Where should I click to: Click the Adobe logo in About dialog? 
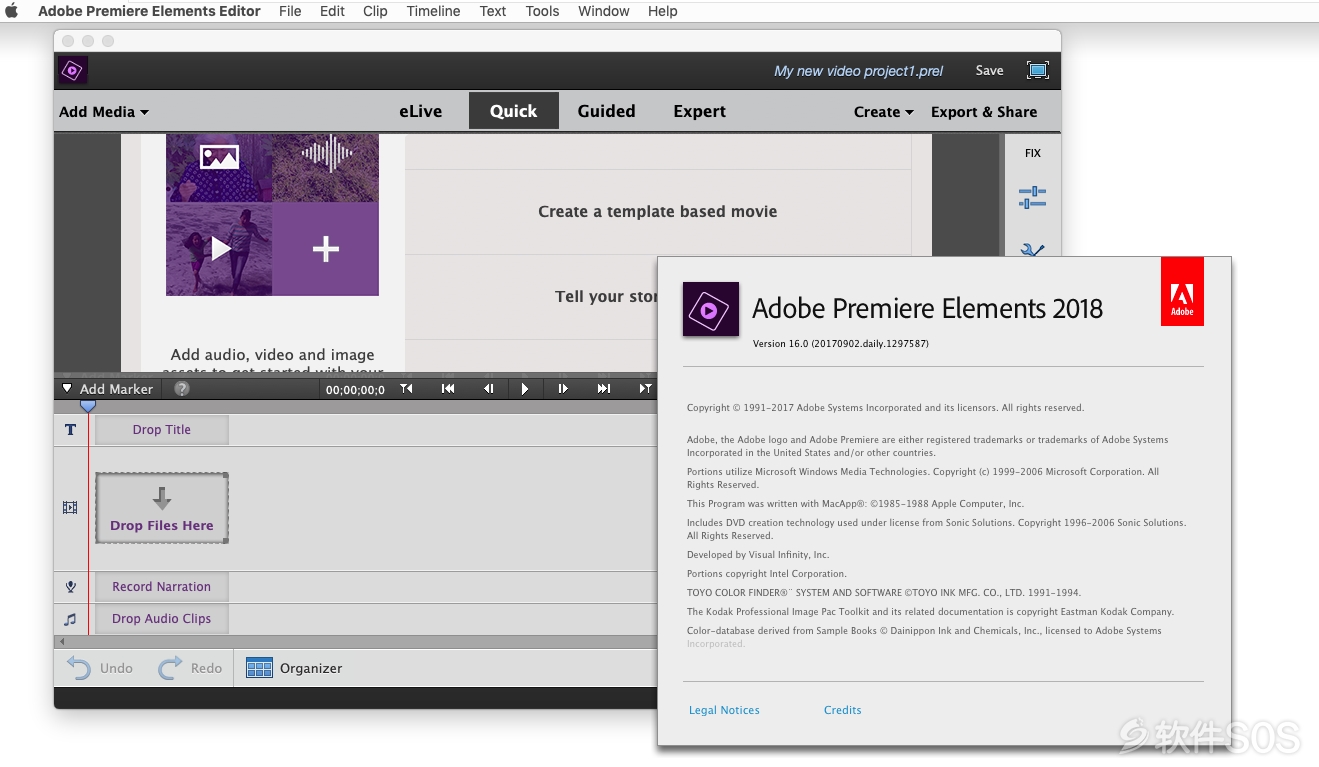click(1182, 292)
